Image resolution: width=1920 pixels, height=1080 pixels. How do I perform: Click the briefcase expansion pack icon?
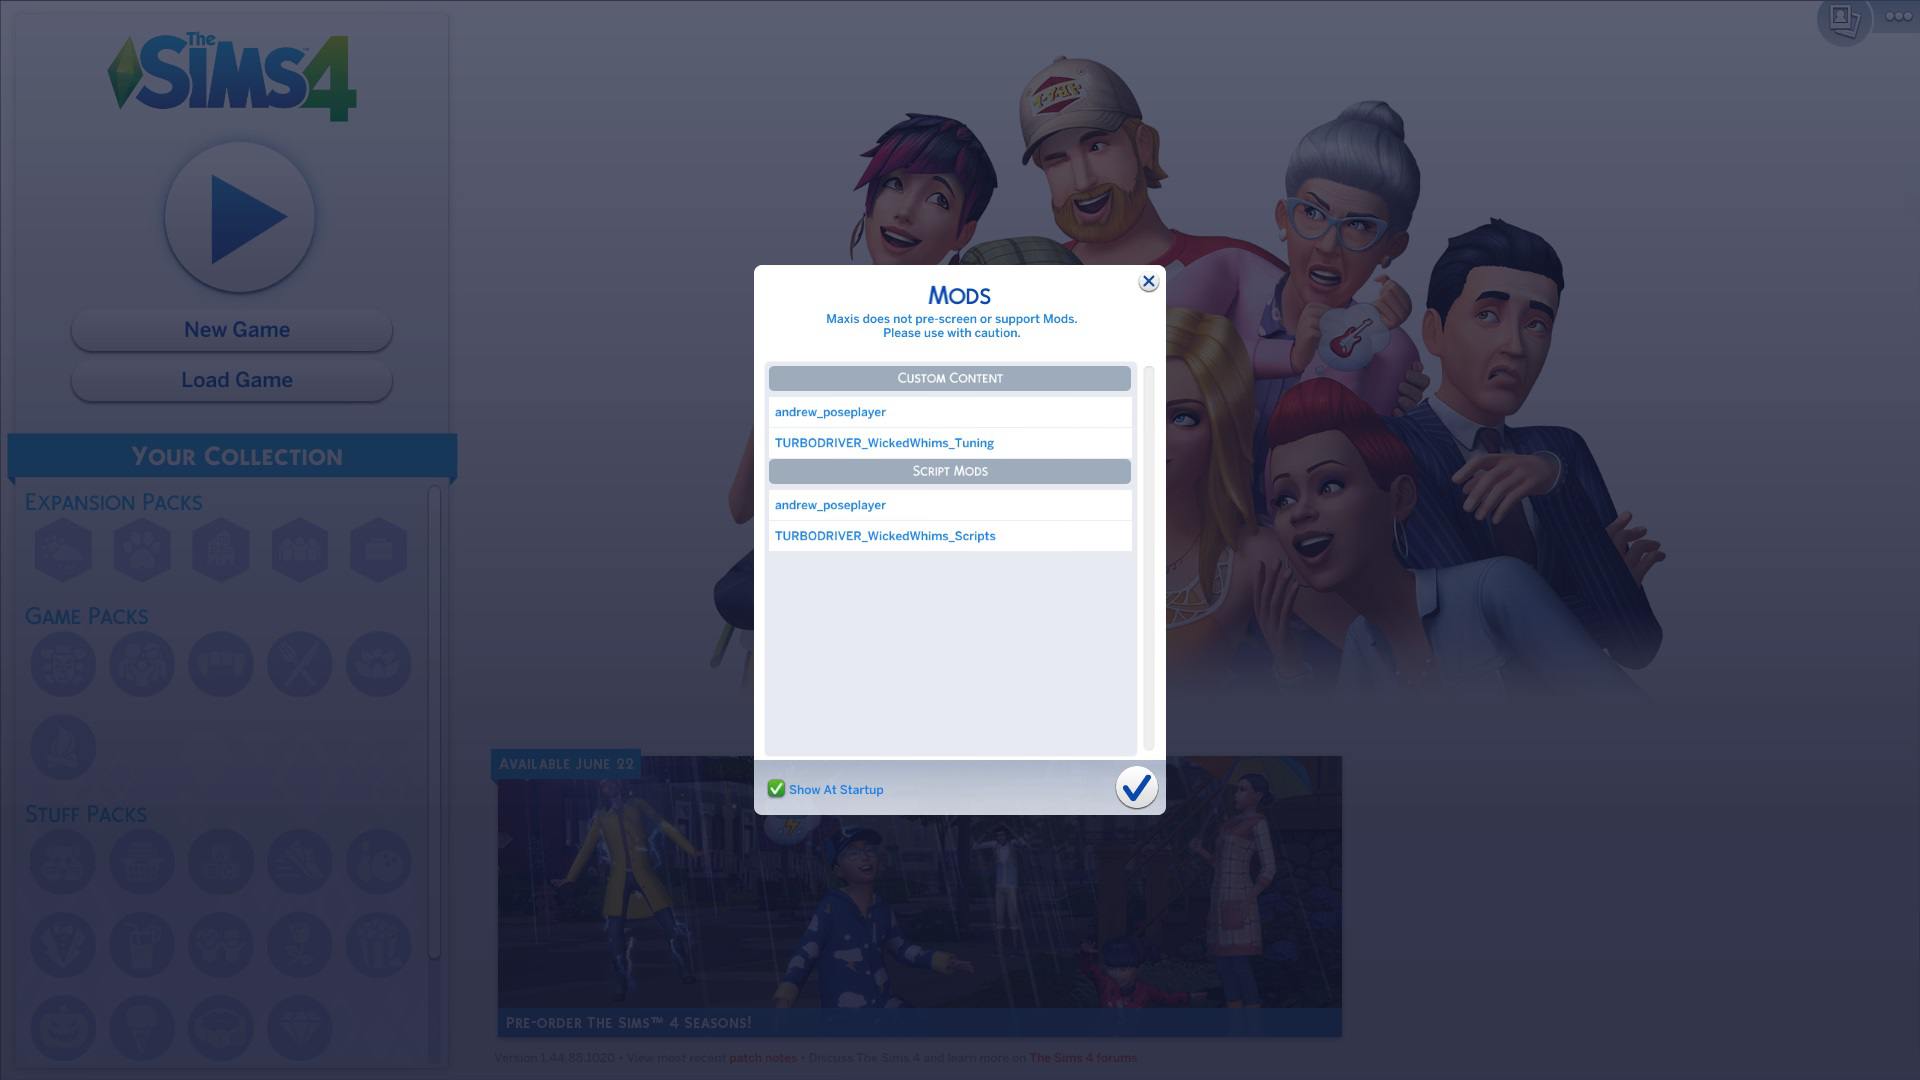[x=379, y=550]
